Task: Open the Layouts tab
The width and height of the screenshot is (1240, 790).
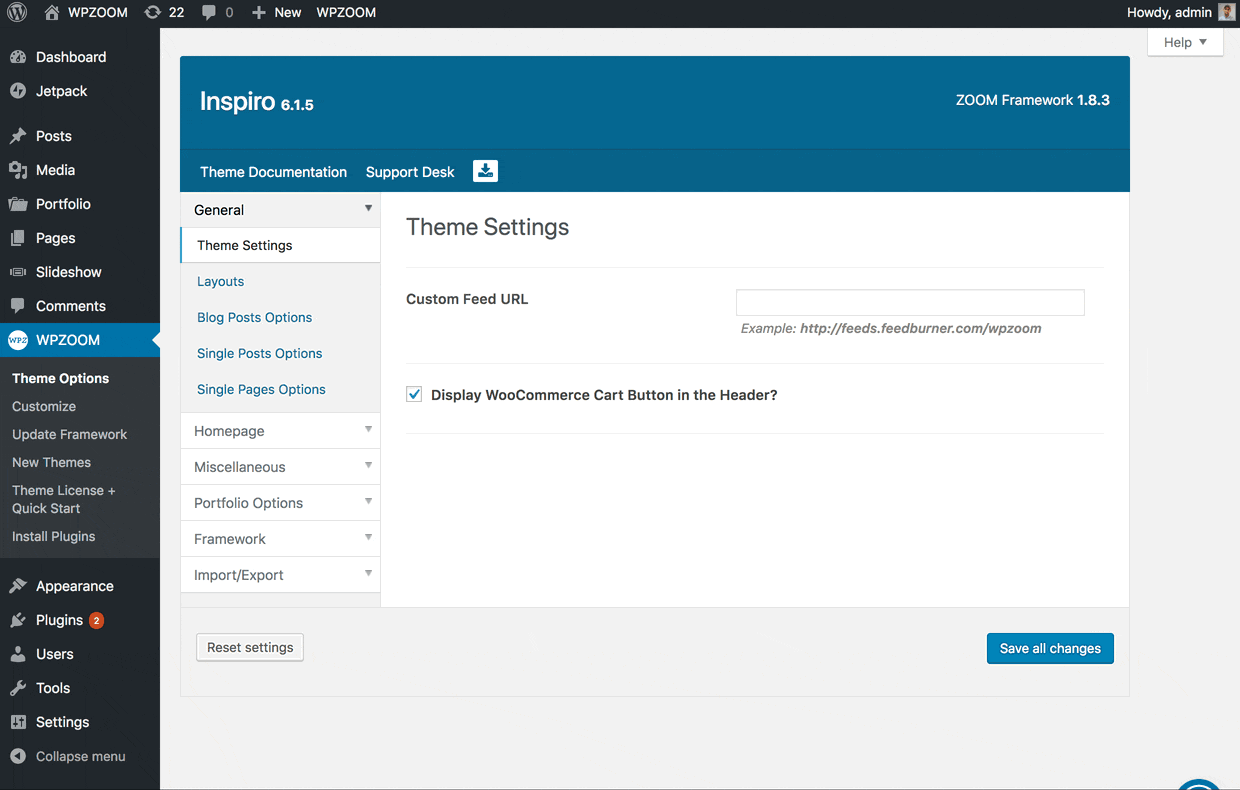Action: [220, 281]
